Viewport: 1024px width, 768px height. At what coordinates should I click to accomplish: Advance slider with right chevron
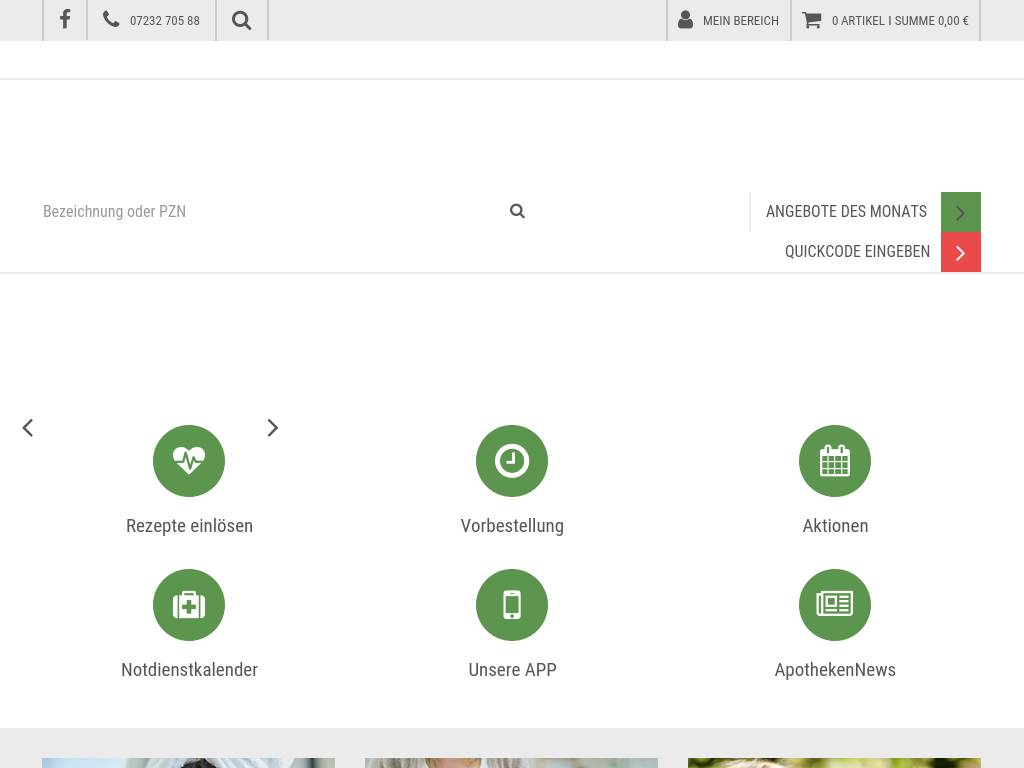(x=272, y=428)
